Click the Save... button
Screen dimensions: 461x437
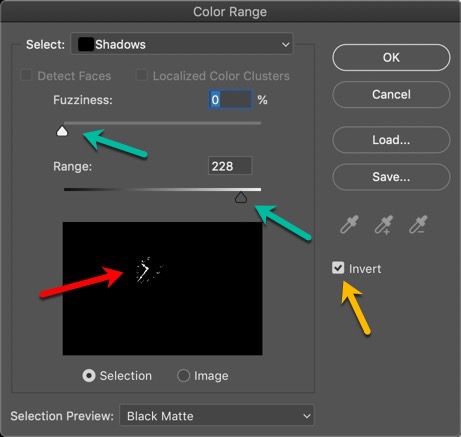point(391,177)
